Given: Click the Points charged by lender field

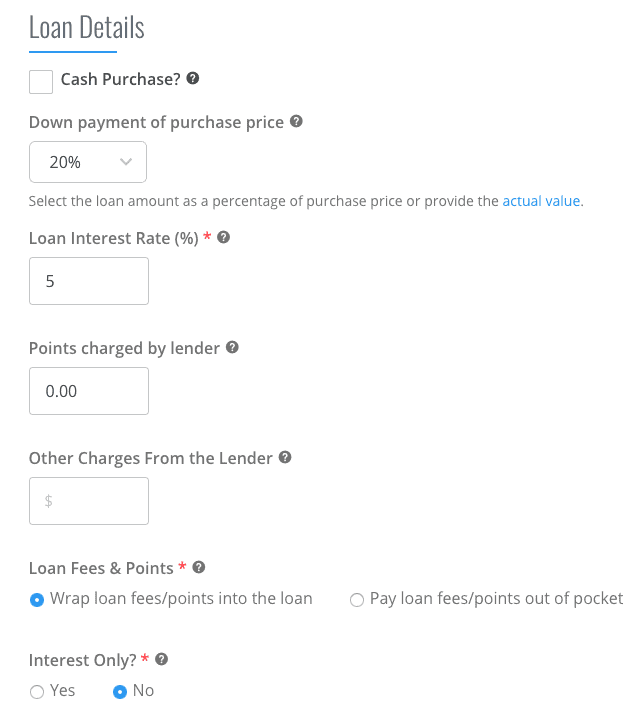Looking at the screenshot, I should click(89, 391).
